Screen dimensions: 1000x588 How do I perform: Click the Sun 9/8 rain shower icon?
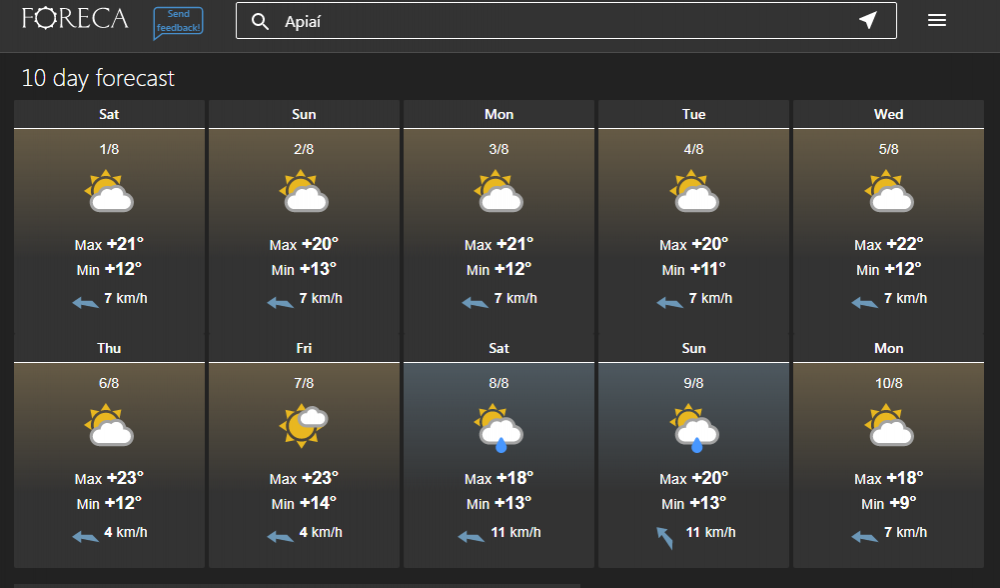694,426
